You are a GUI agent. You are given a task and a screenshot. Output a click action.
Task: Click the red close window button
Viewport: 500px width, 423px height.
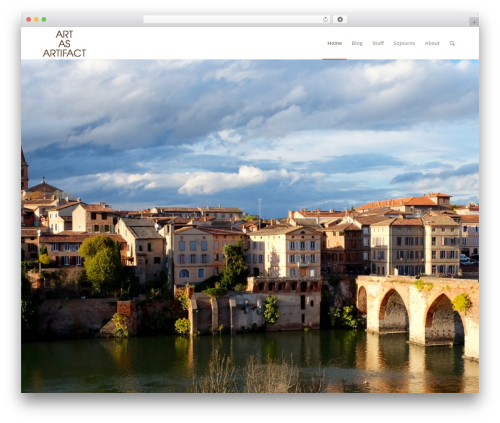click(x=29, y=20)
